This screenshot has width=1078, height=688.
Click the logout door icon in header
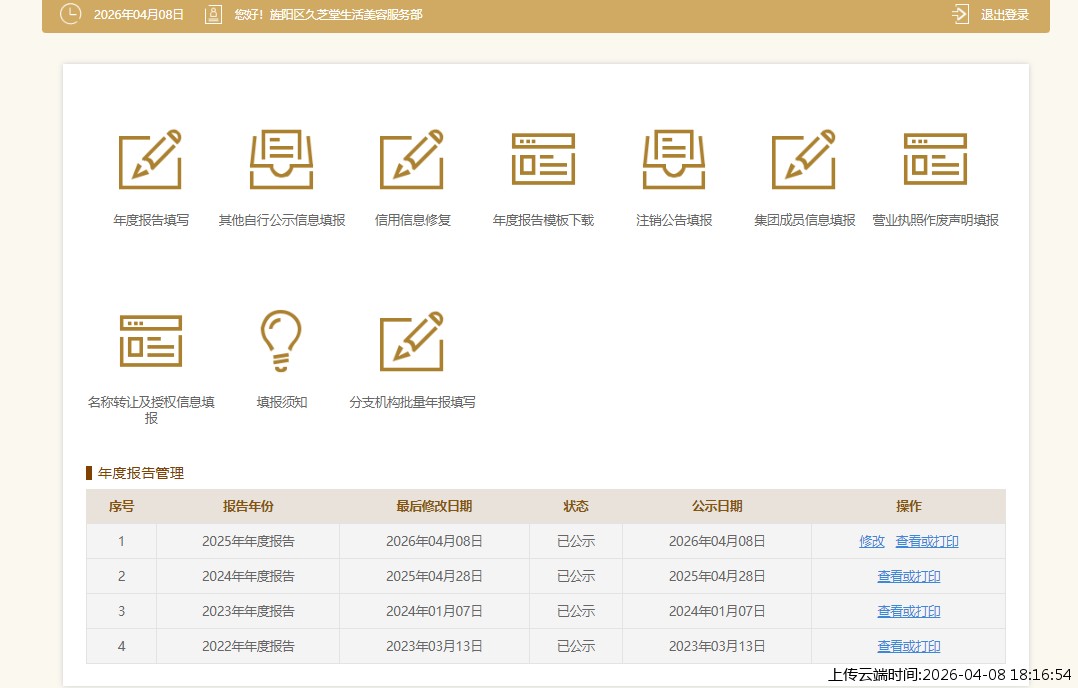coord(961,15)
